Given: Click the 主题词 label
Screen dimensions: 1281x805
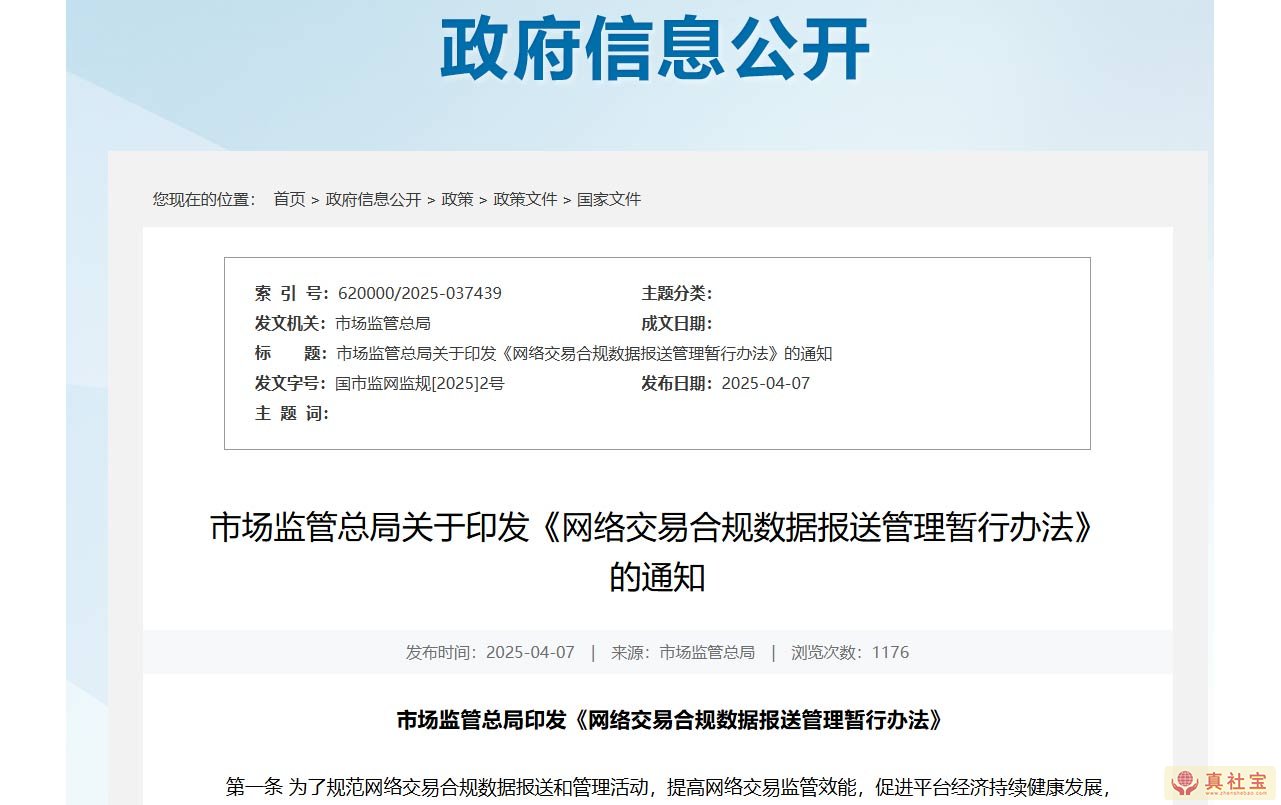Looking at the screenshot, I should (292, 413).
